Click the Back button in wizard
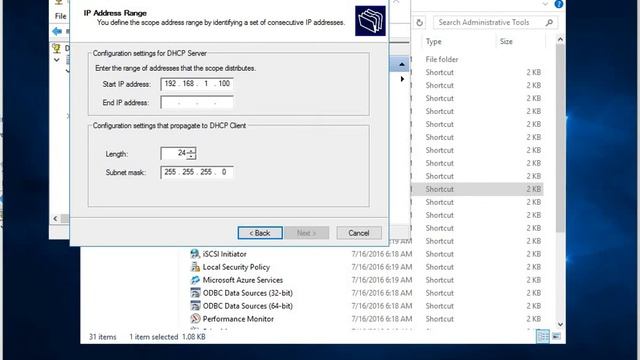Image resolution: width=640 pixels, height=360 pixels. [260, 233]
